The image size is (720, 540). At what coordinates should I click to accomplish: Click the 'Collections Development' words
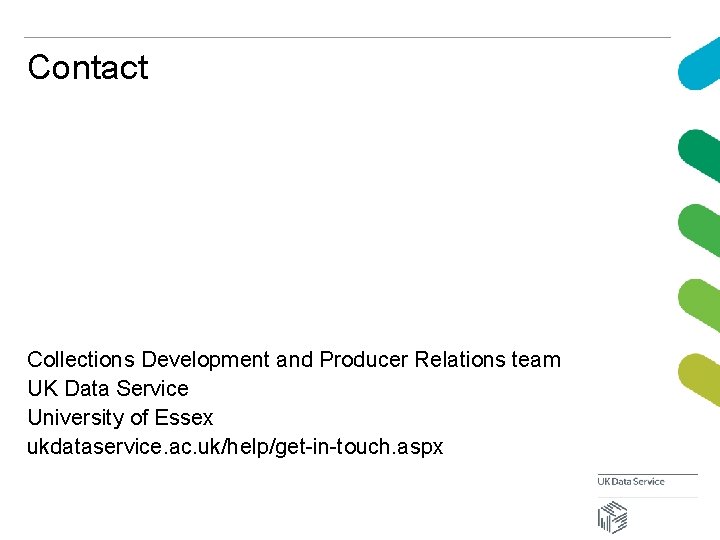click(148, 359)
